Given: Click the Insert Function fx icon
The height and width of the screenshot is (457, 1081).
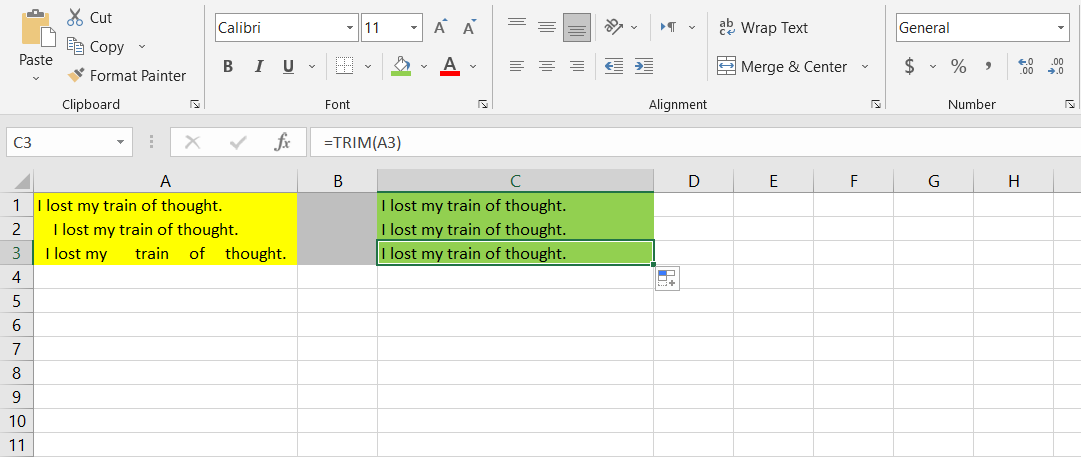Looking at the screenshot, I should [x=282, y=143].
